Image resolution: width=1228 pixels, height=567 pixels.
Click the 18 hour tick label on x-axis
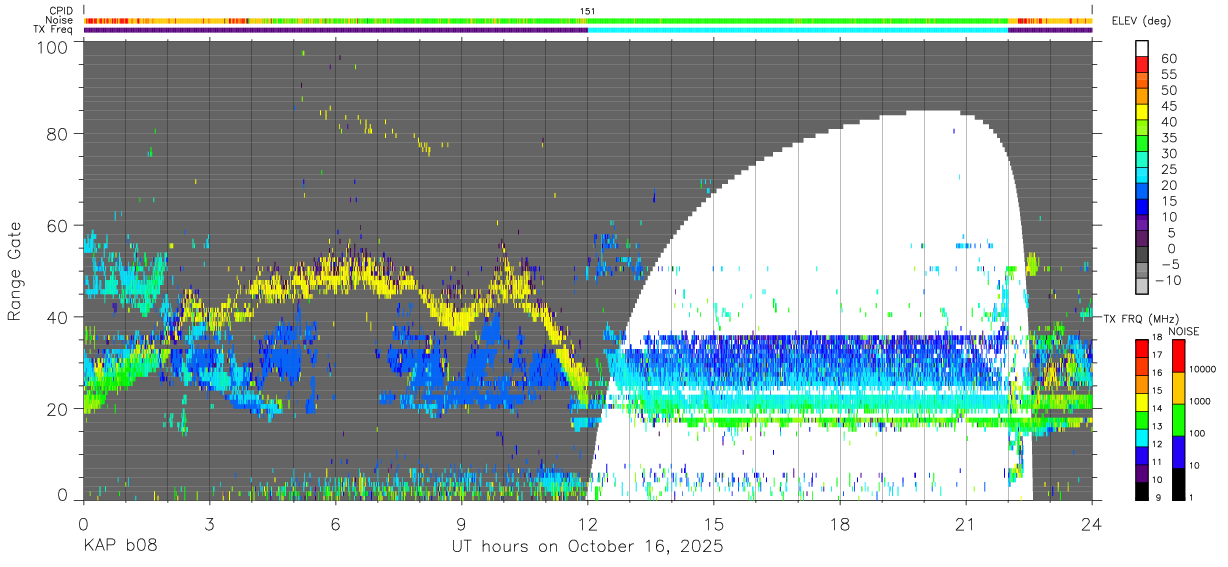(840, 524)
